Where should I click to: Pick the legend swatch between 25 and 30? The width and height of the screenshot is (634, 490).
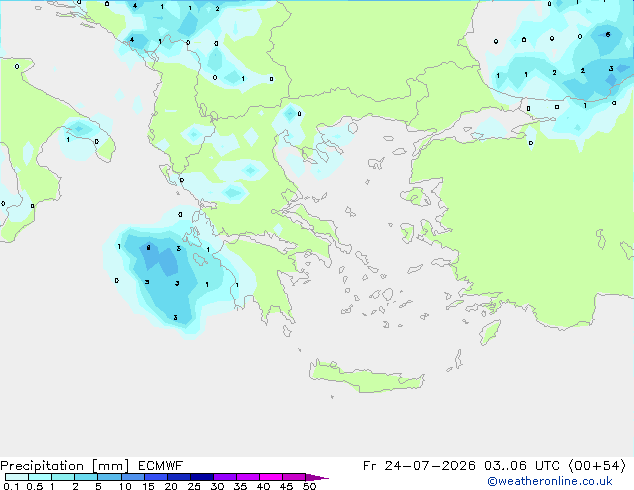coord(201,477)
